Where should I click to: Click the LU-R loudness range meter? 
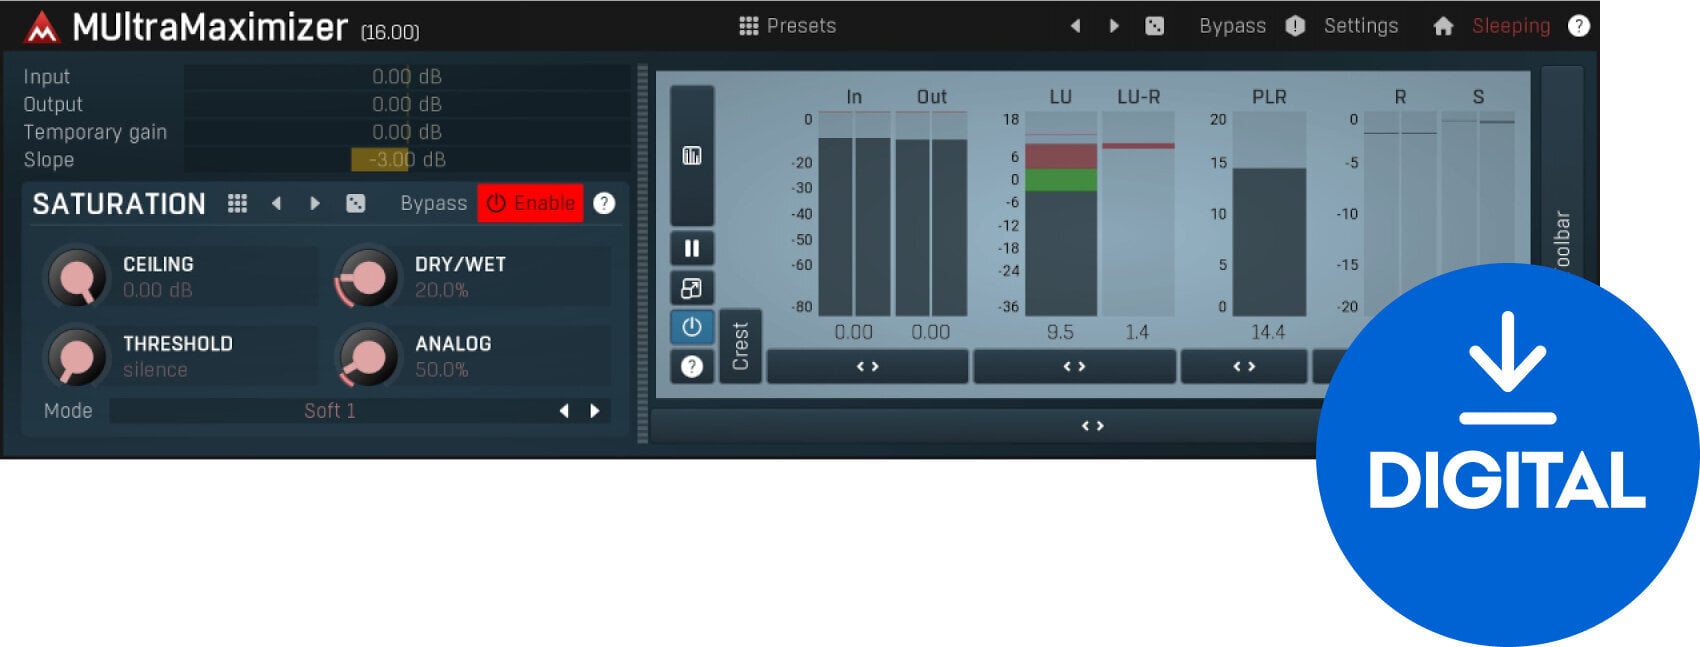point(1138,214)
